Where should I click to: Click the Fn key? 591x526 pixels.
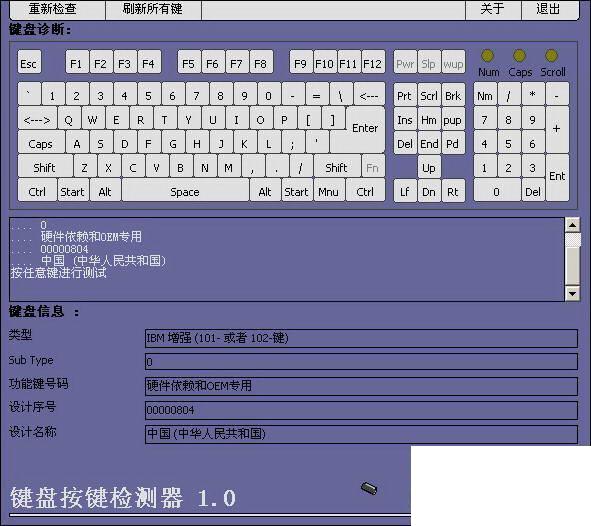coord(373,167)
